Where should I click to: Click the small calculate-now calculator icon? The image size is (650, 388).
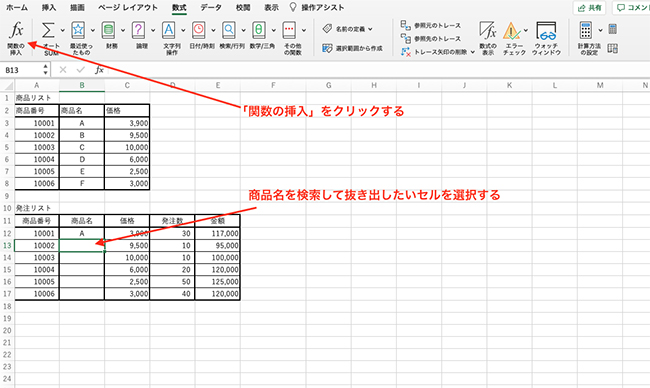pos(613,29)
